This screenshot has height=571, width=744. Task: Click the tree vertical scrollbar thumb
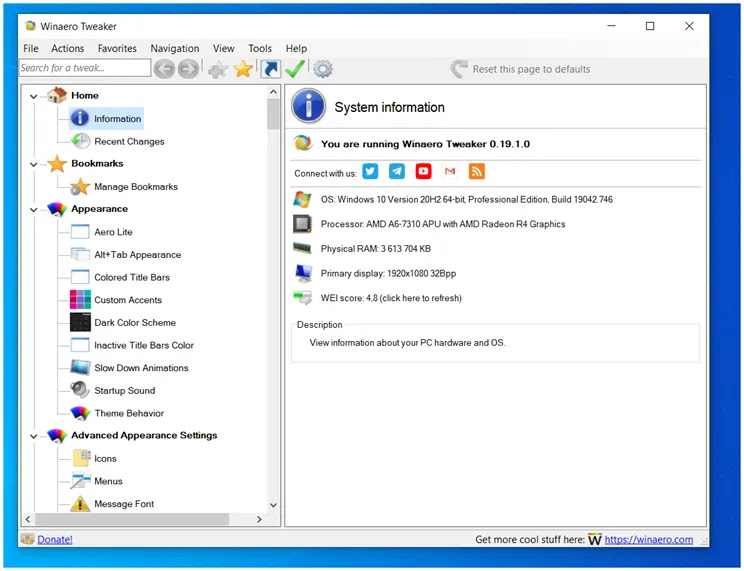(273, 114)
